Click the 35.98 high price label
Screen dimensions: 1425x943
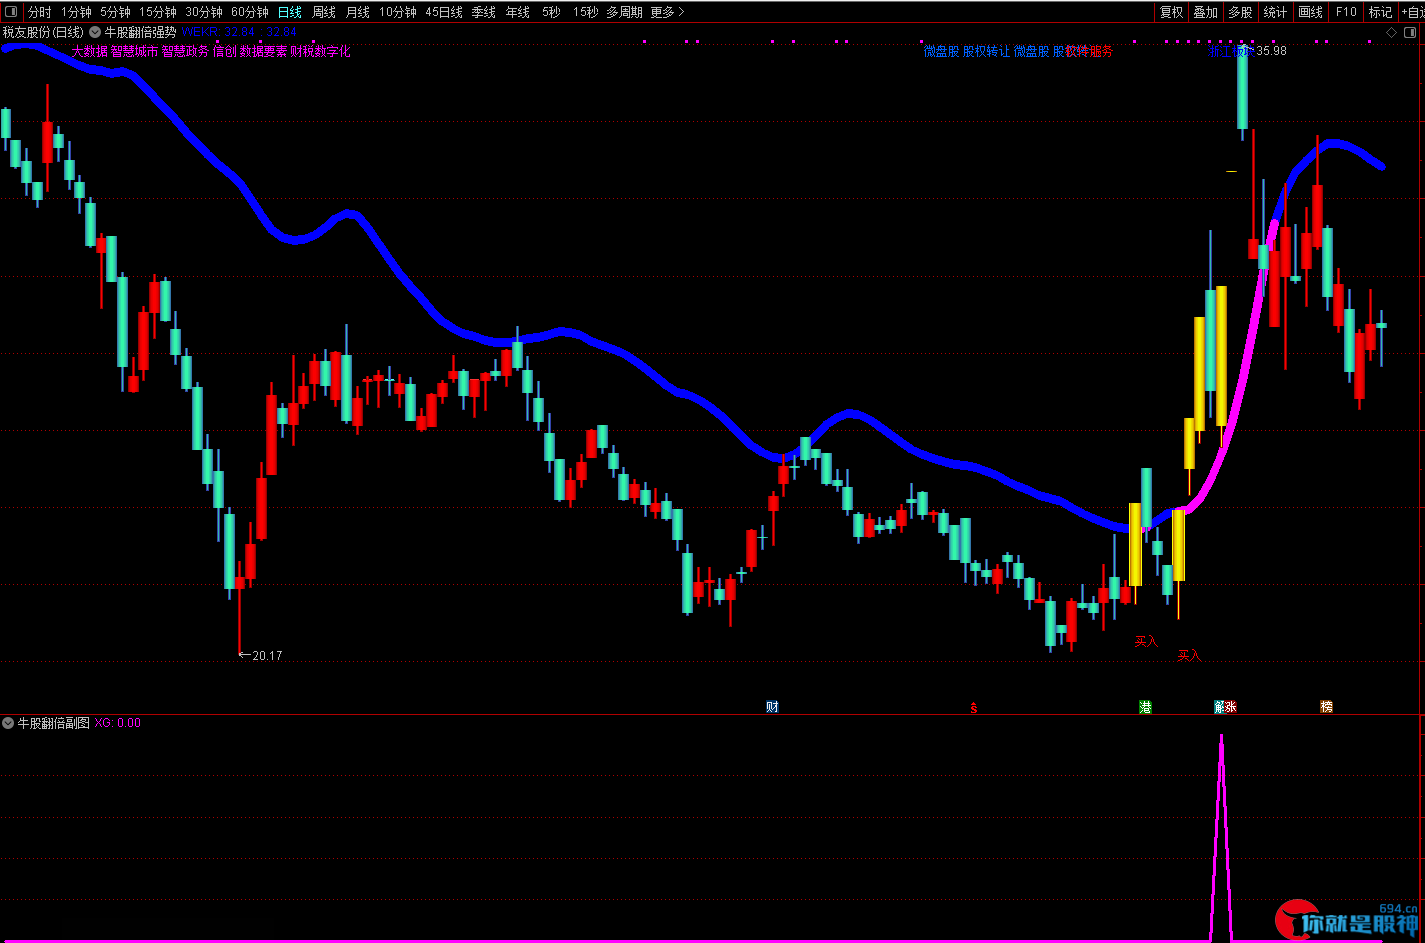click(x=1271, y=51)
